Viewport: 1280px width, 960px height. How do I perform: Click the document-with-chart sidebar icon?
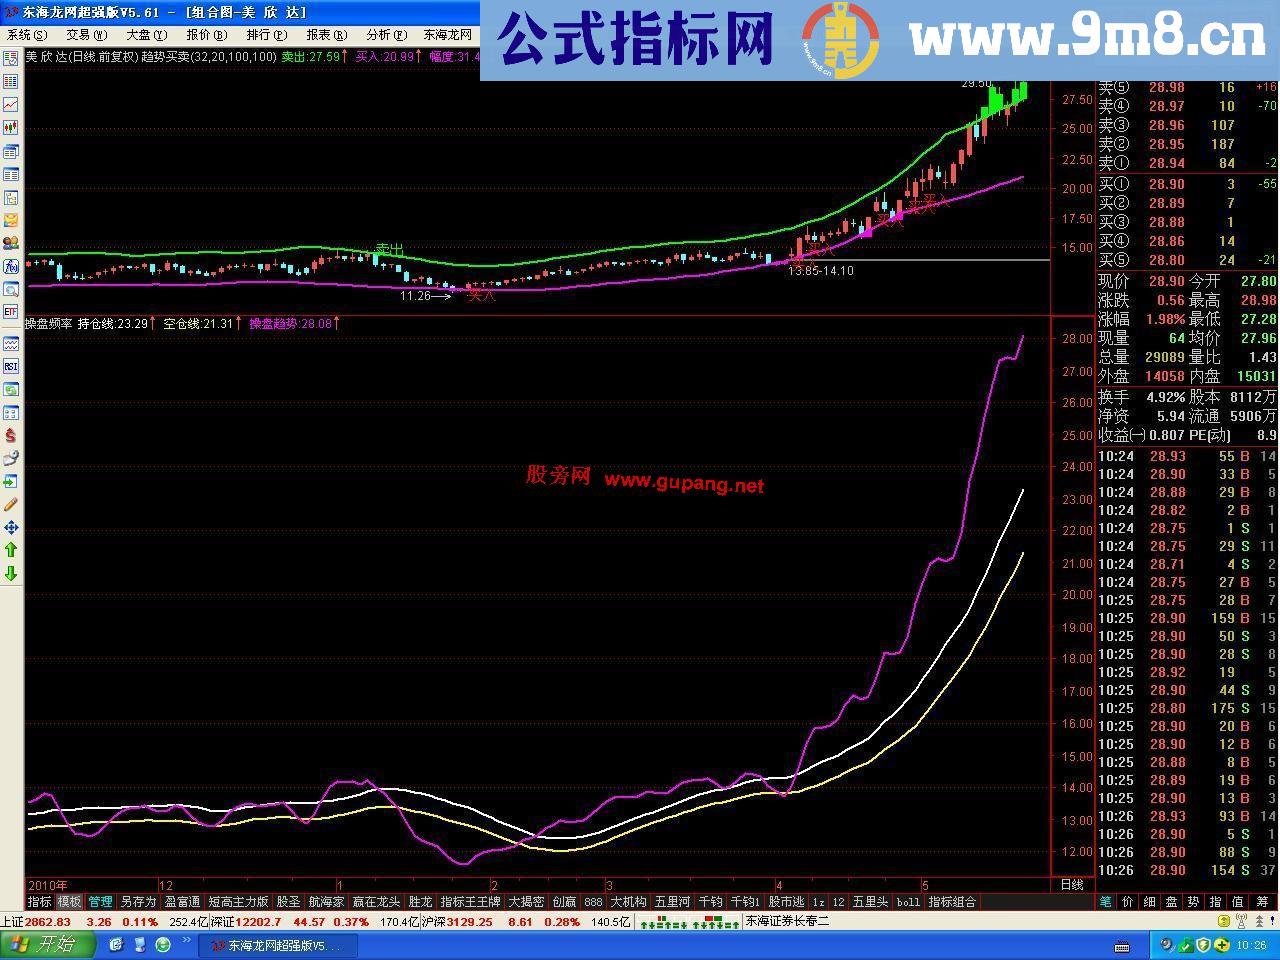click(11, 198)
